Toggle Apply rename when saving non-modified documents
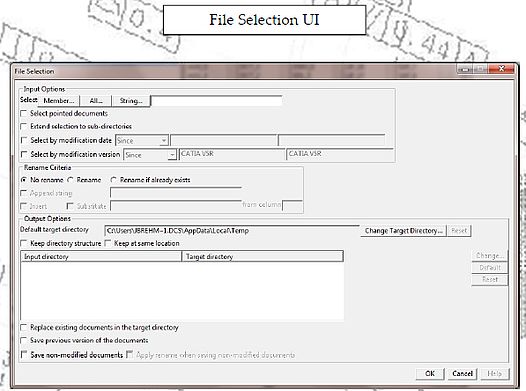This screenshot has width=526, height=391. click(129, 354)
